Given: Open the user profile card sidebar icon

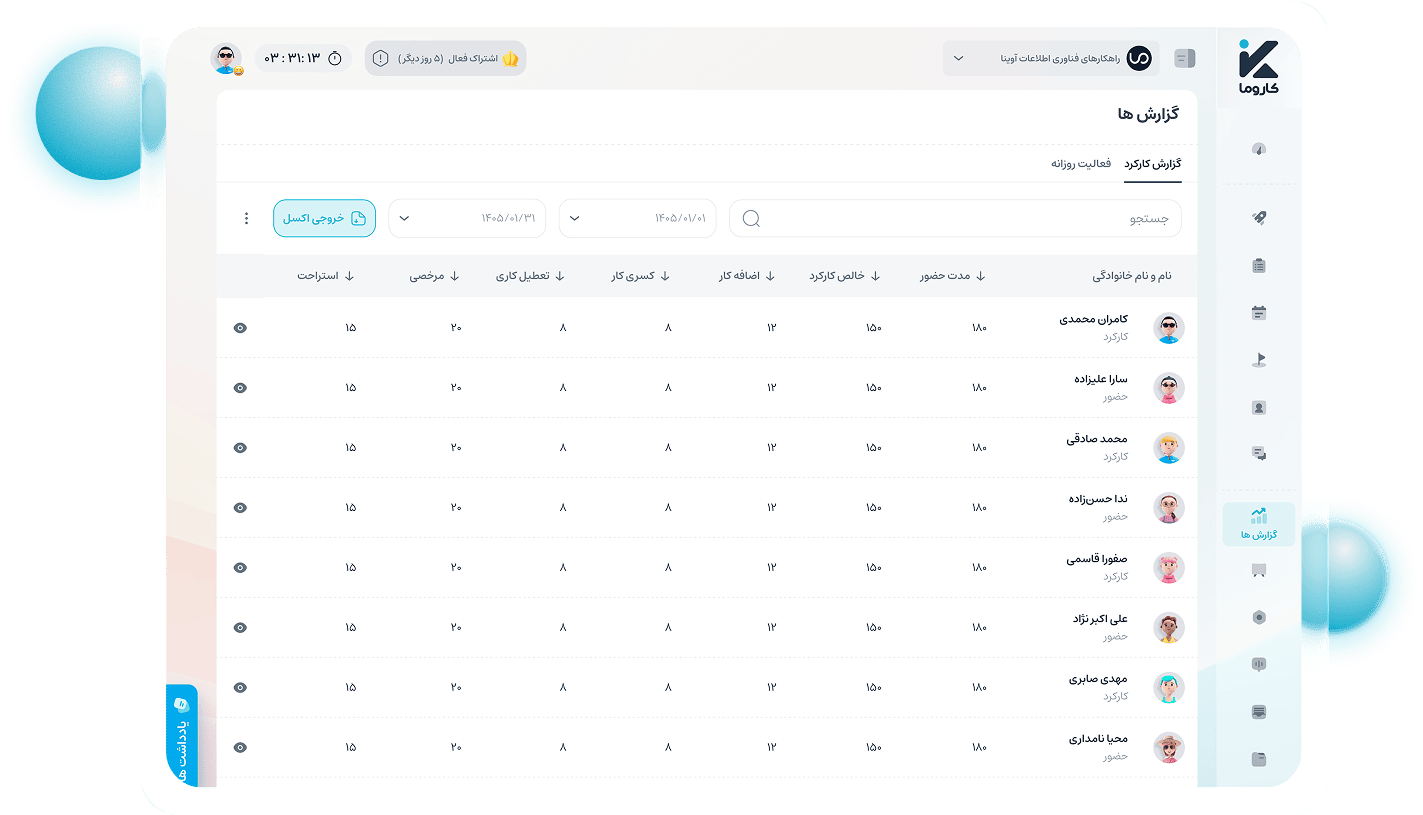Looking at the screenshot, I should click(1259, 407).
